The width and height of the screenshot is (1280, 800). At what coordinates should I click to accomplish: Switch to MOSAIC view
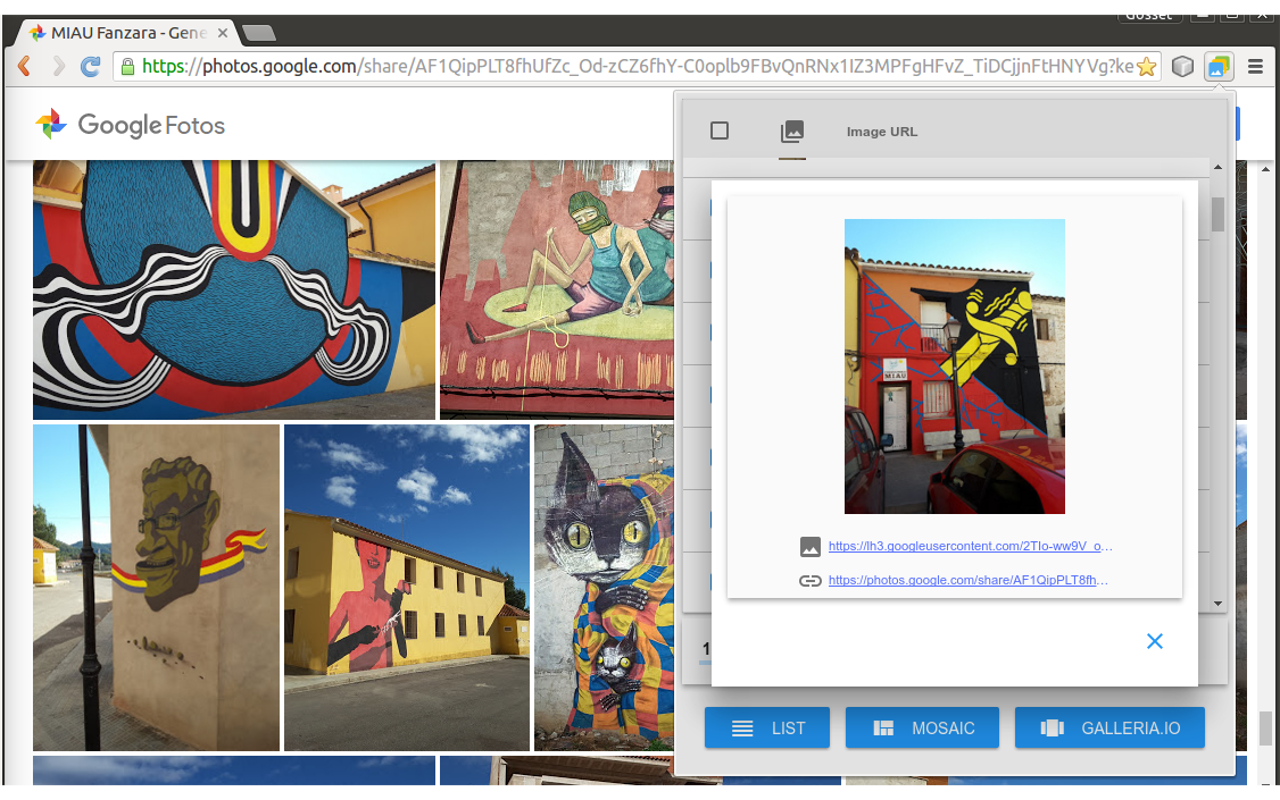click(x=922, y=728)
